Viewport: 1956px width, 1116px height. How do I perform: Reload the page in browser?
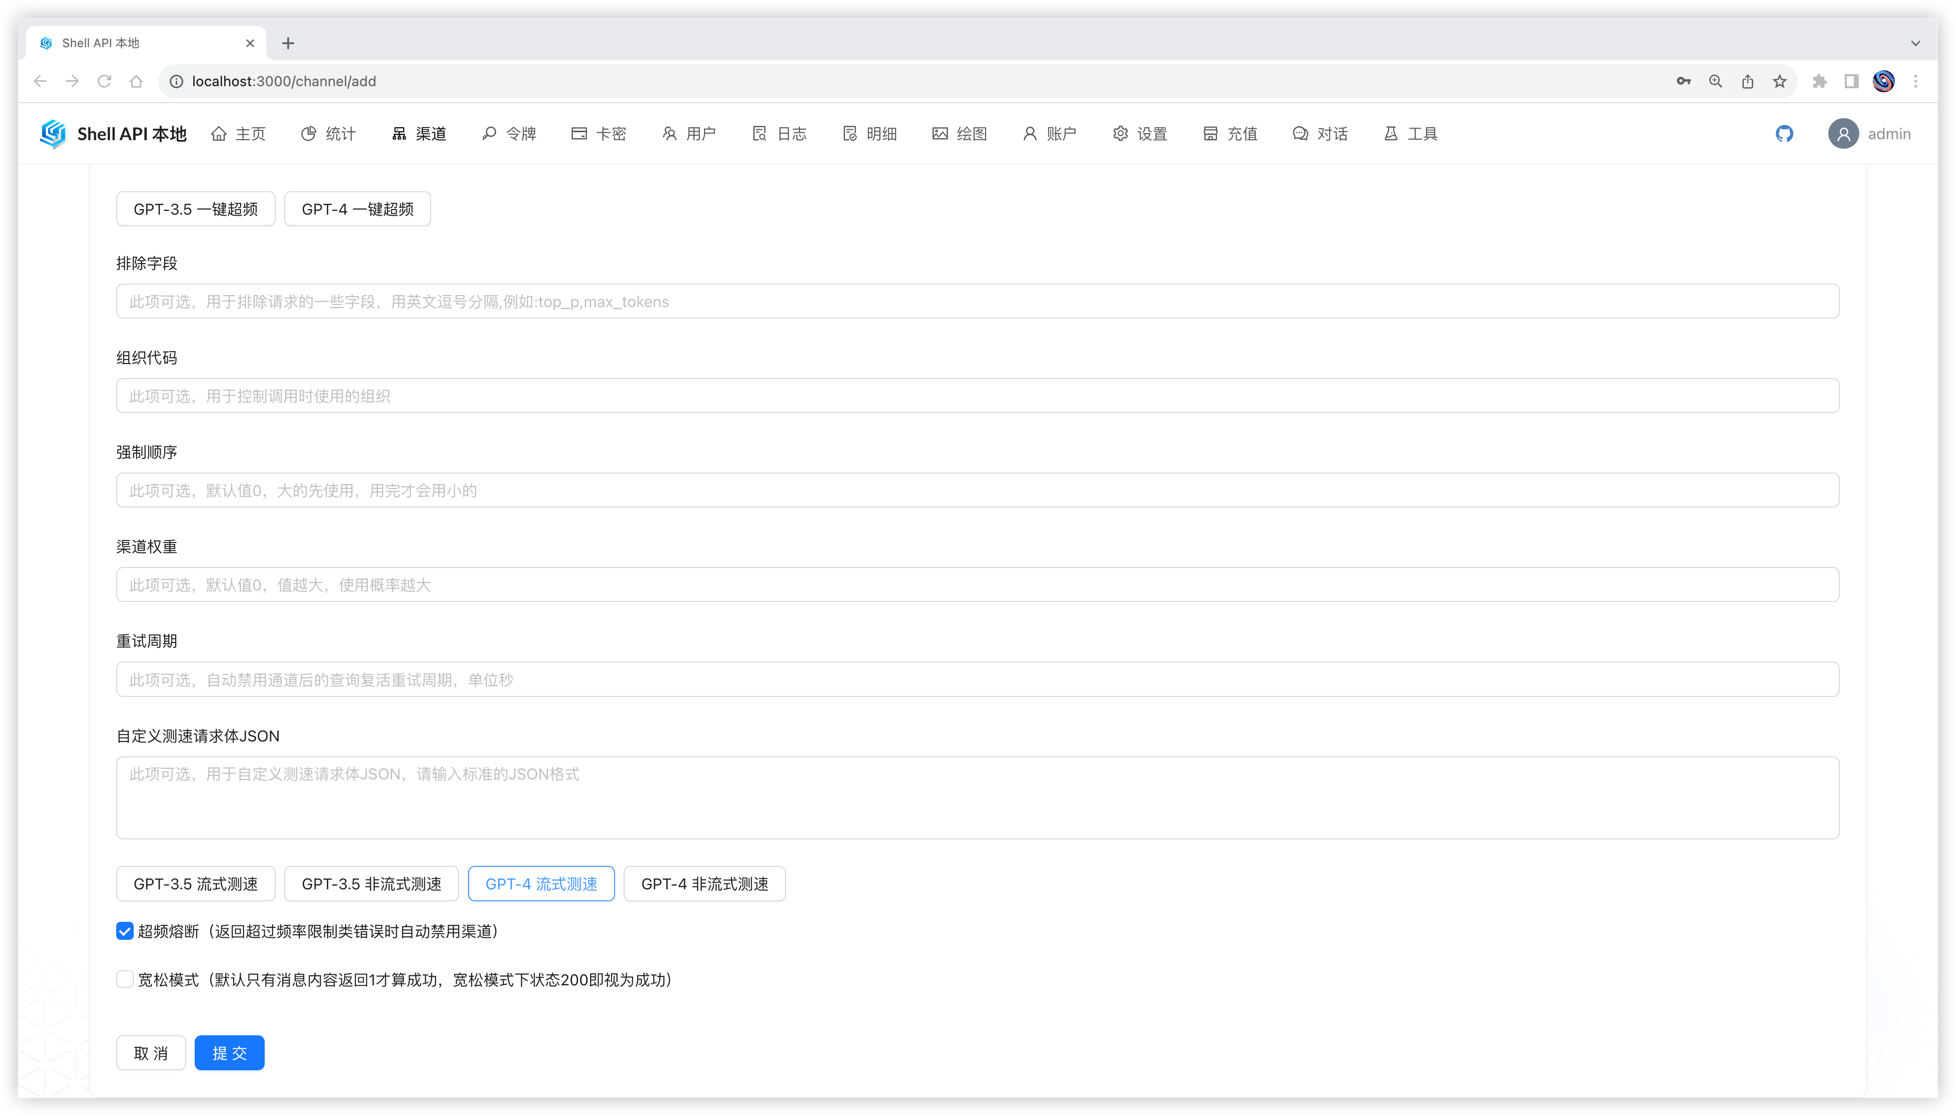104,82
